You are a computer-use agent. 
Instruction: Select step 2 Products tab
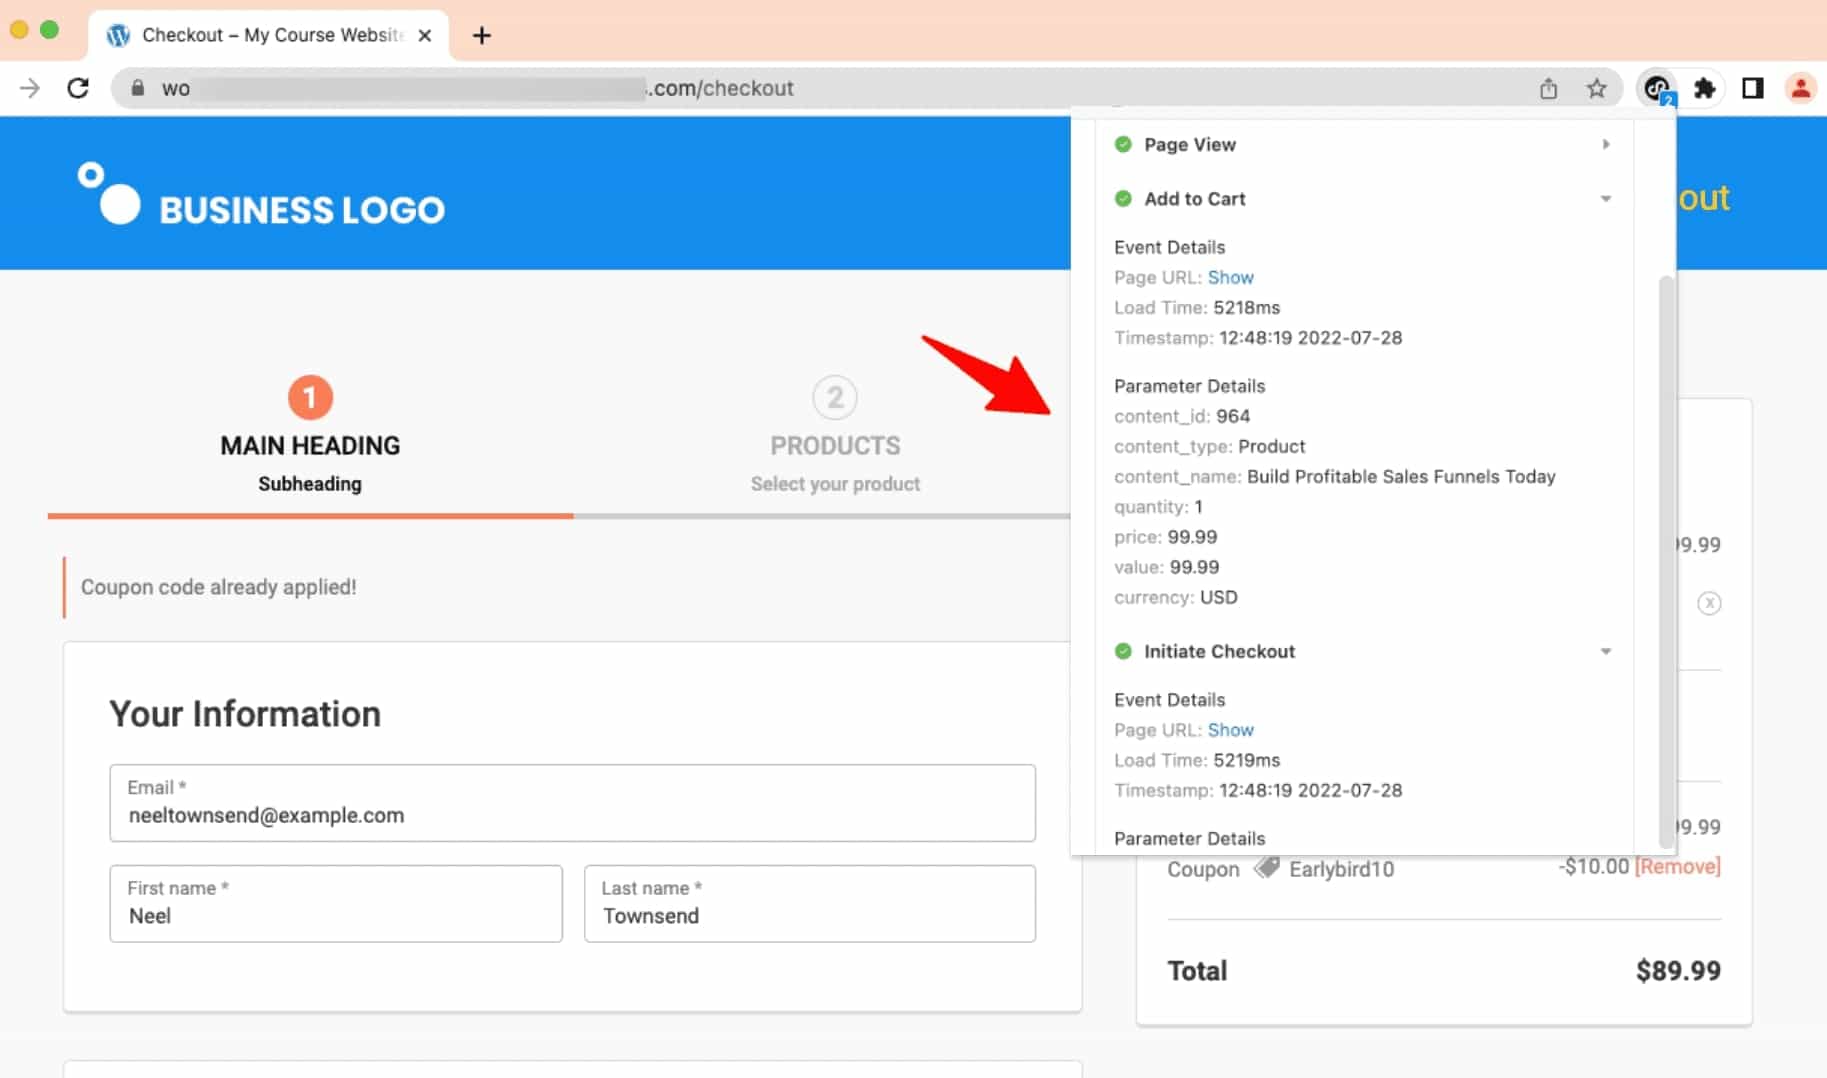point(835,435)
